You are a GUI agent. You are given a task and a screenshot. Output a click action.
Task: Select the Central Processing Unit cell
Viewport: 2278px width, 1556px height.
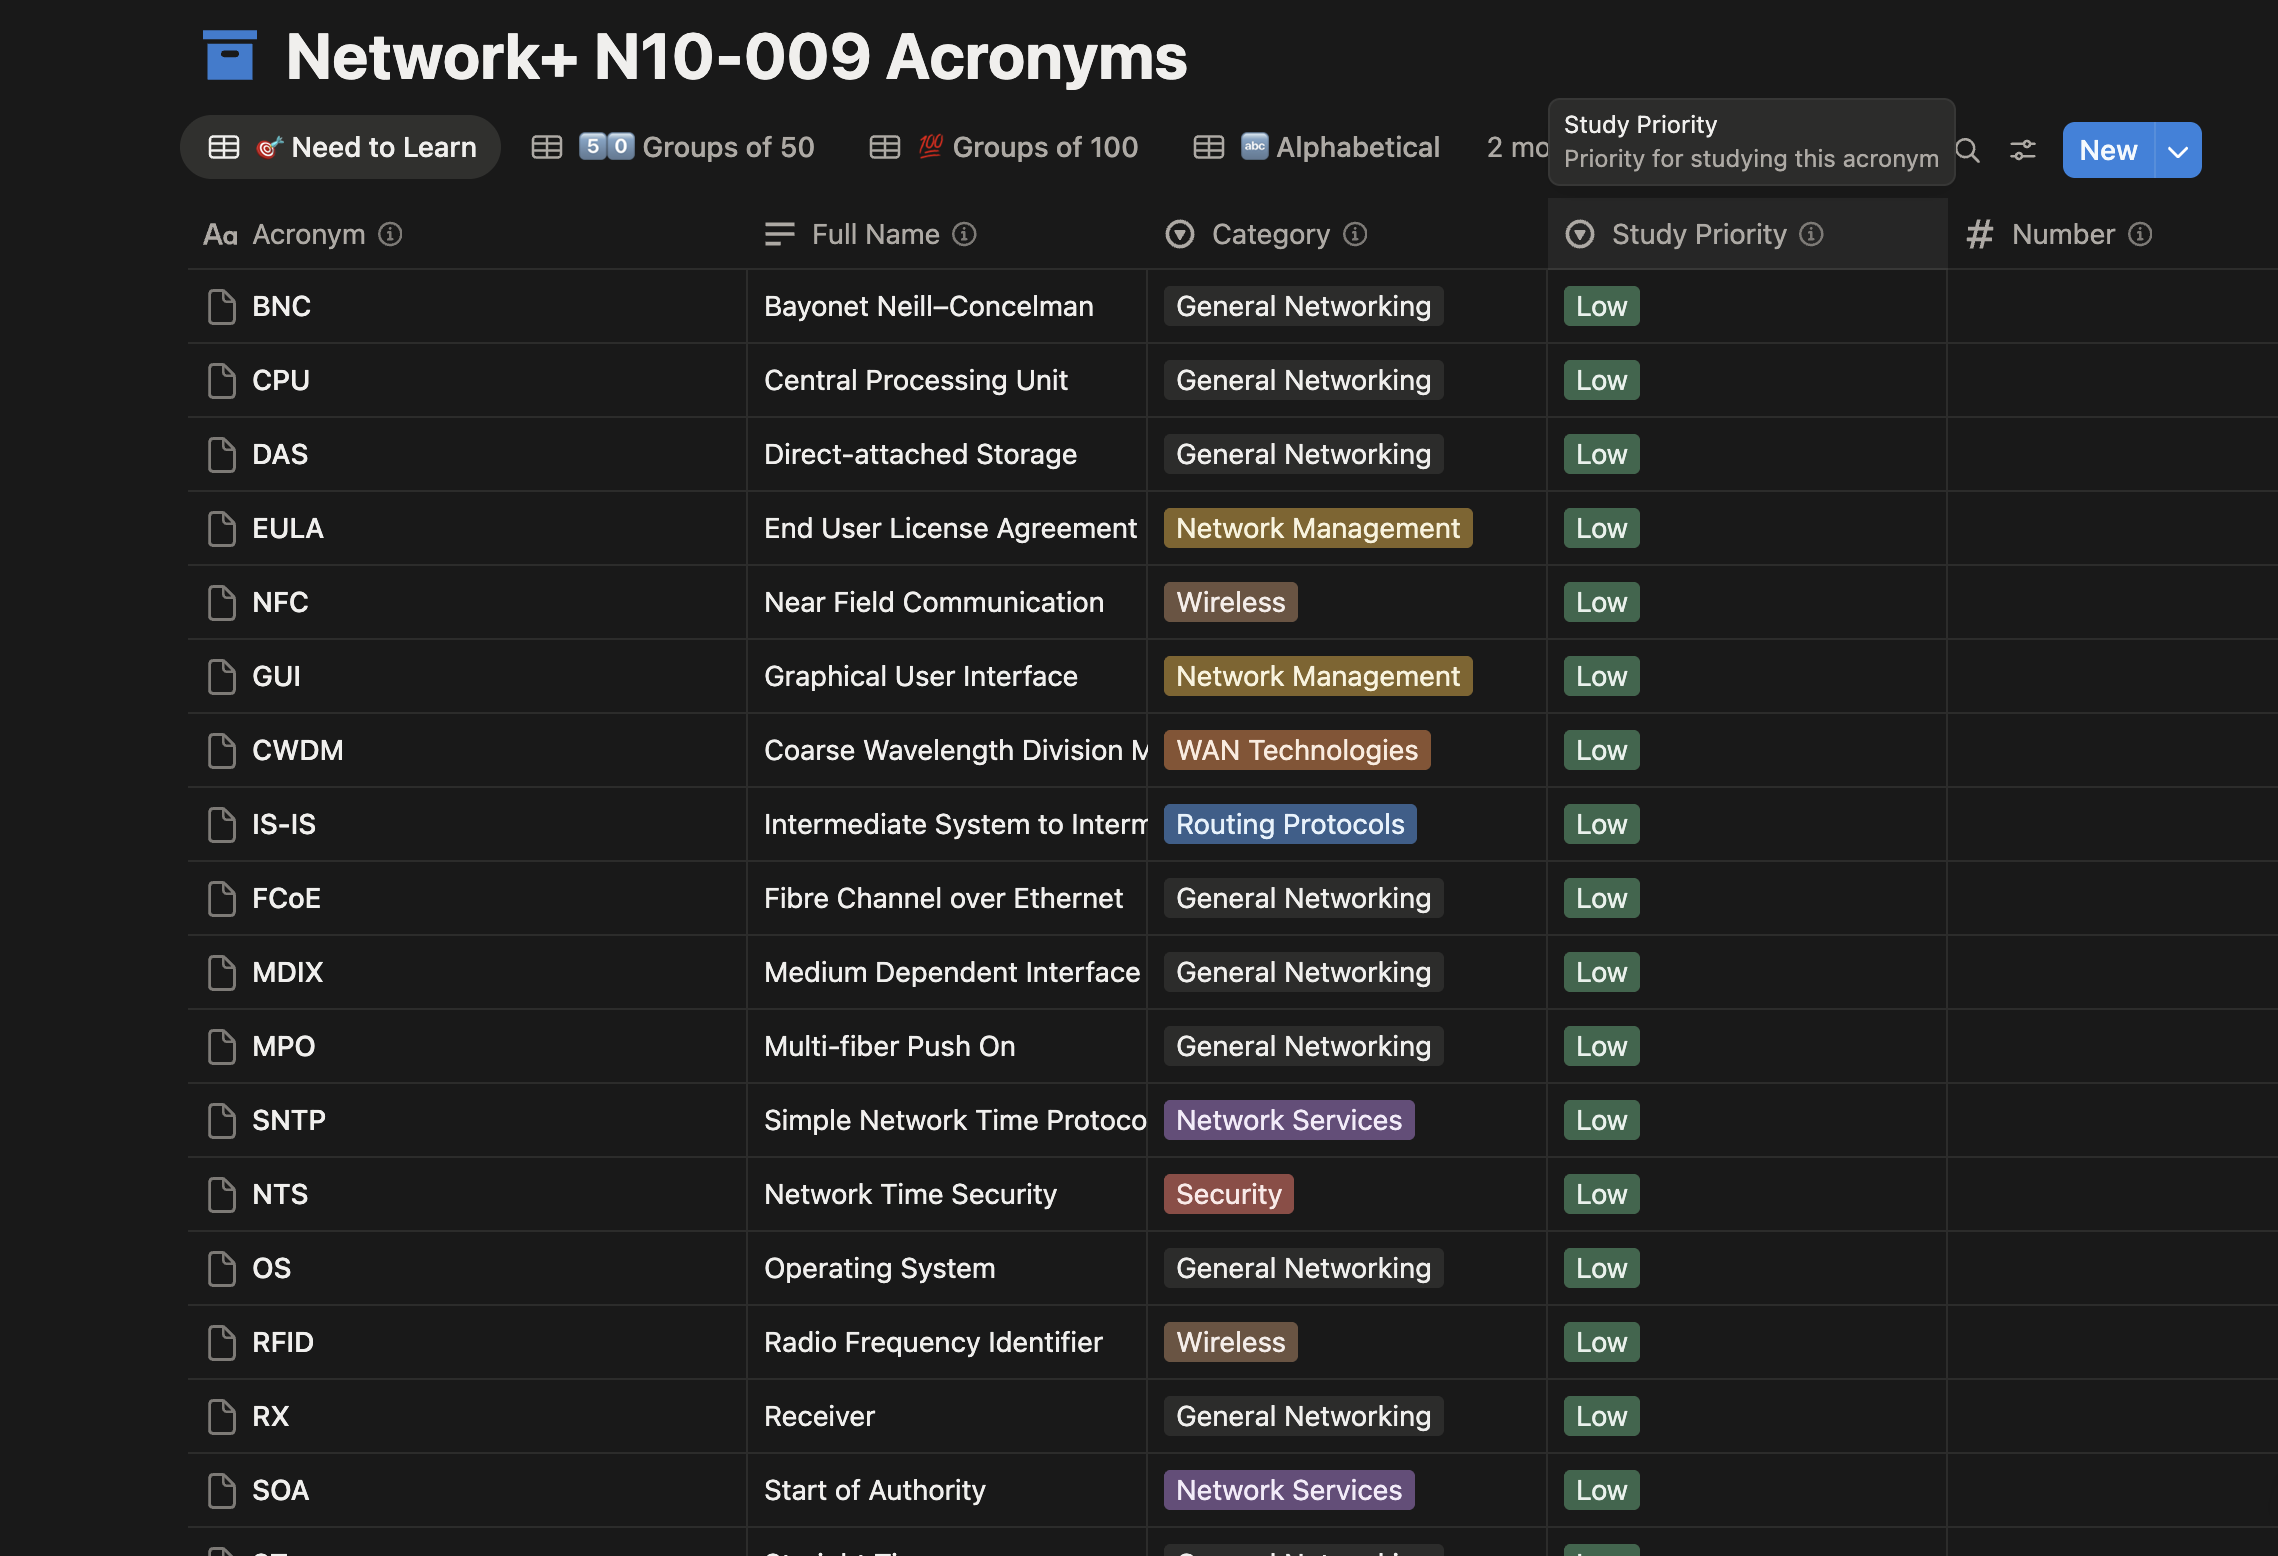point(947,380)
